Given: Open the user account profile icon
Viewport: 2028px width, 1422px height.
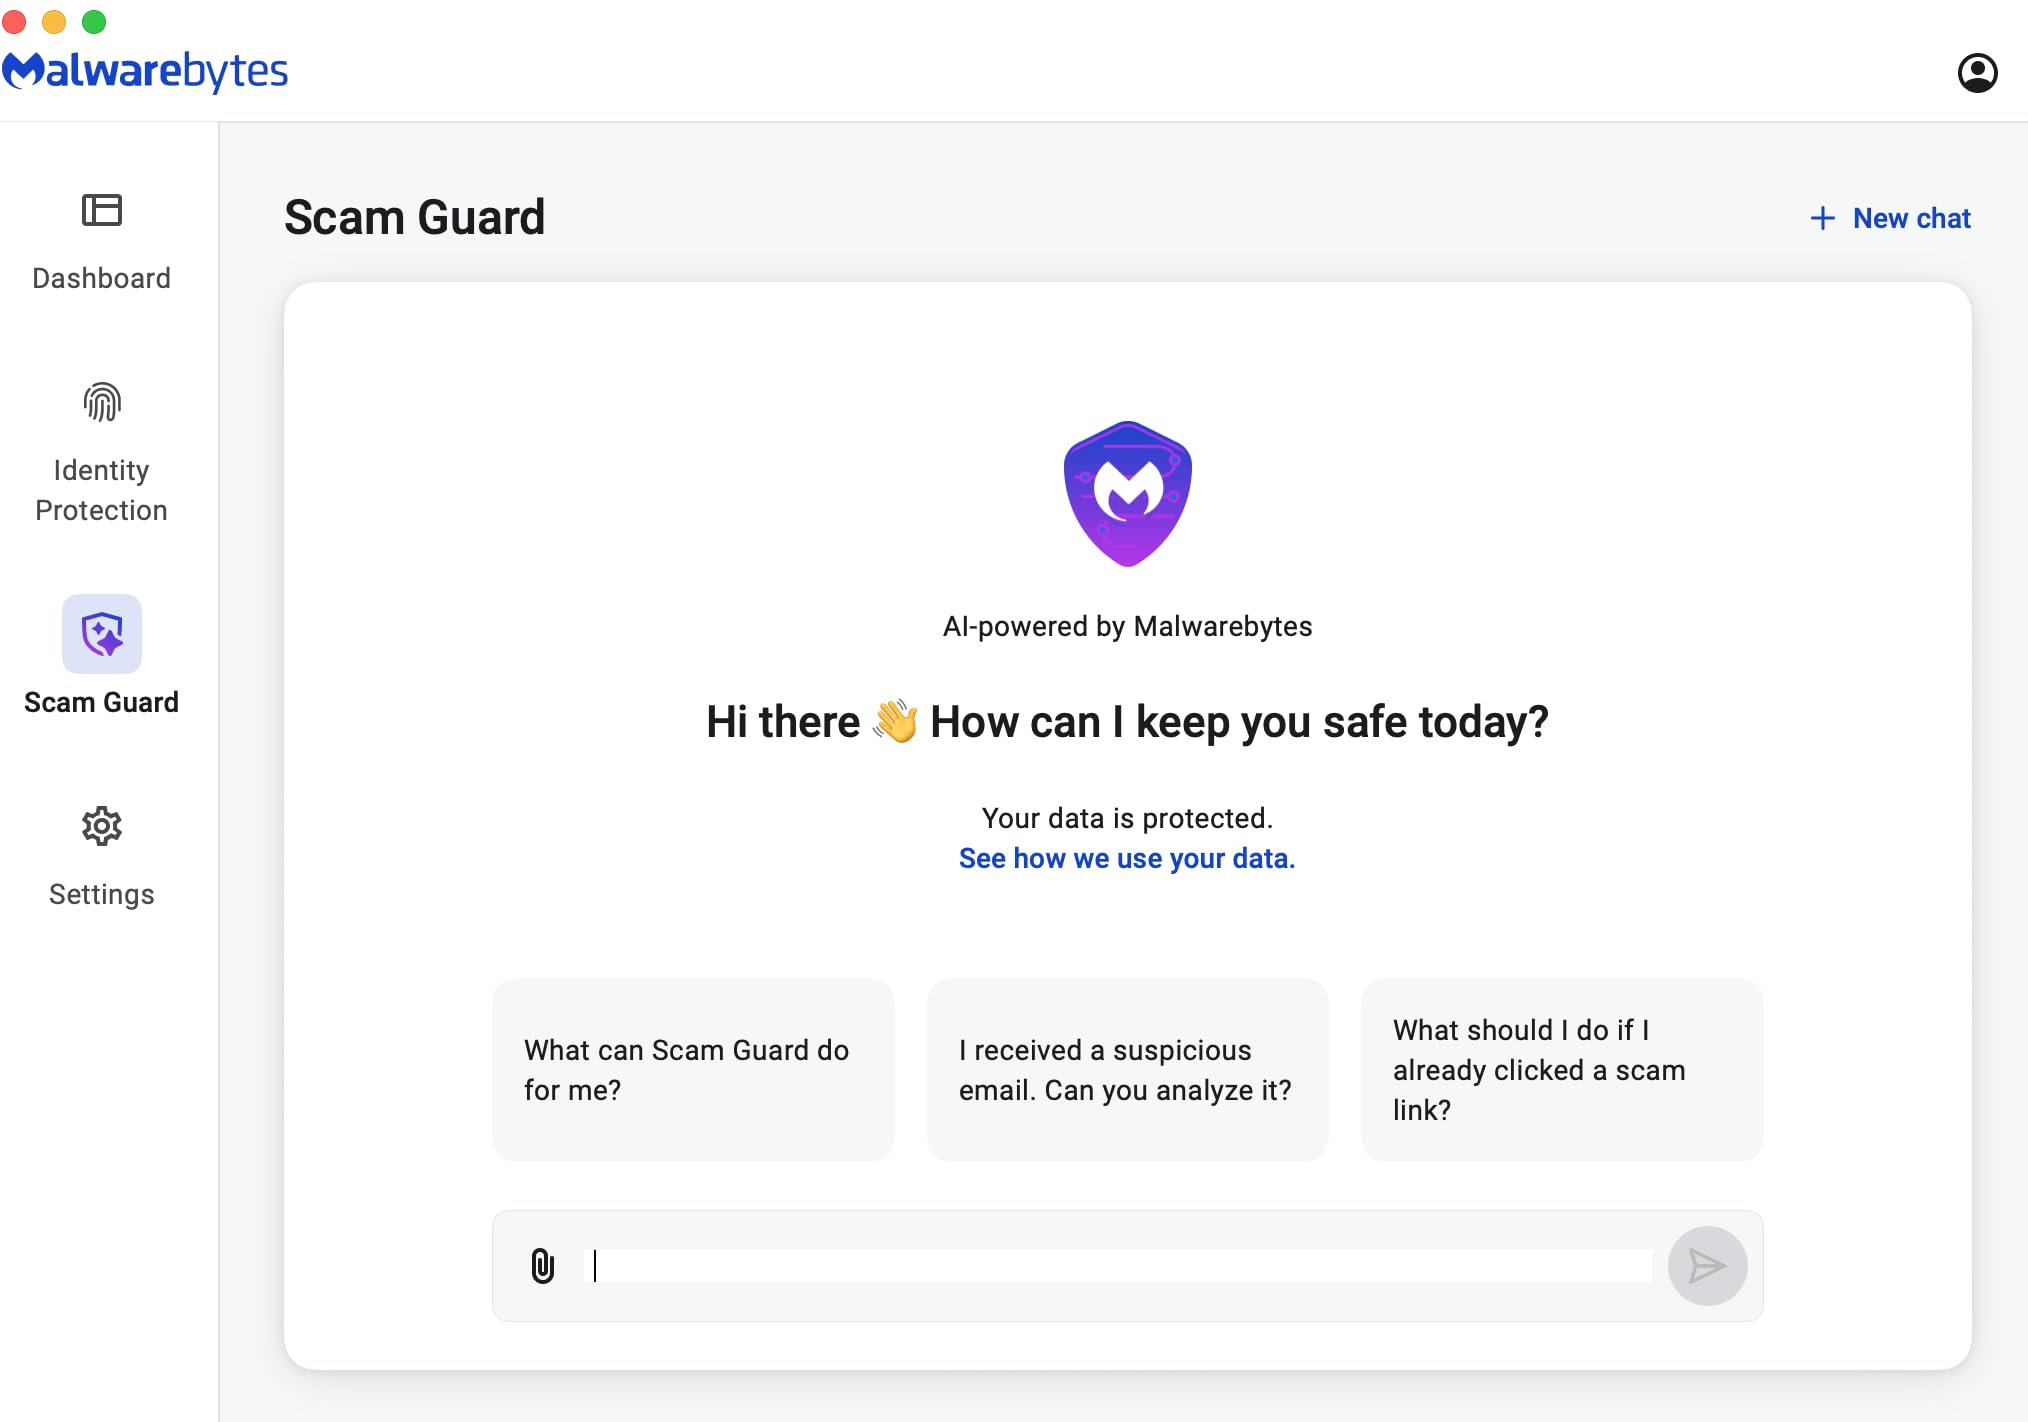Looking at the screenshot, I should [1977, 73].
